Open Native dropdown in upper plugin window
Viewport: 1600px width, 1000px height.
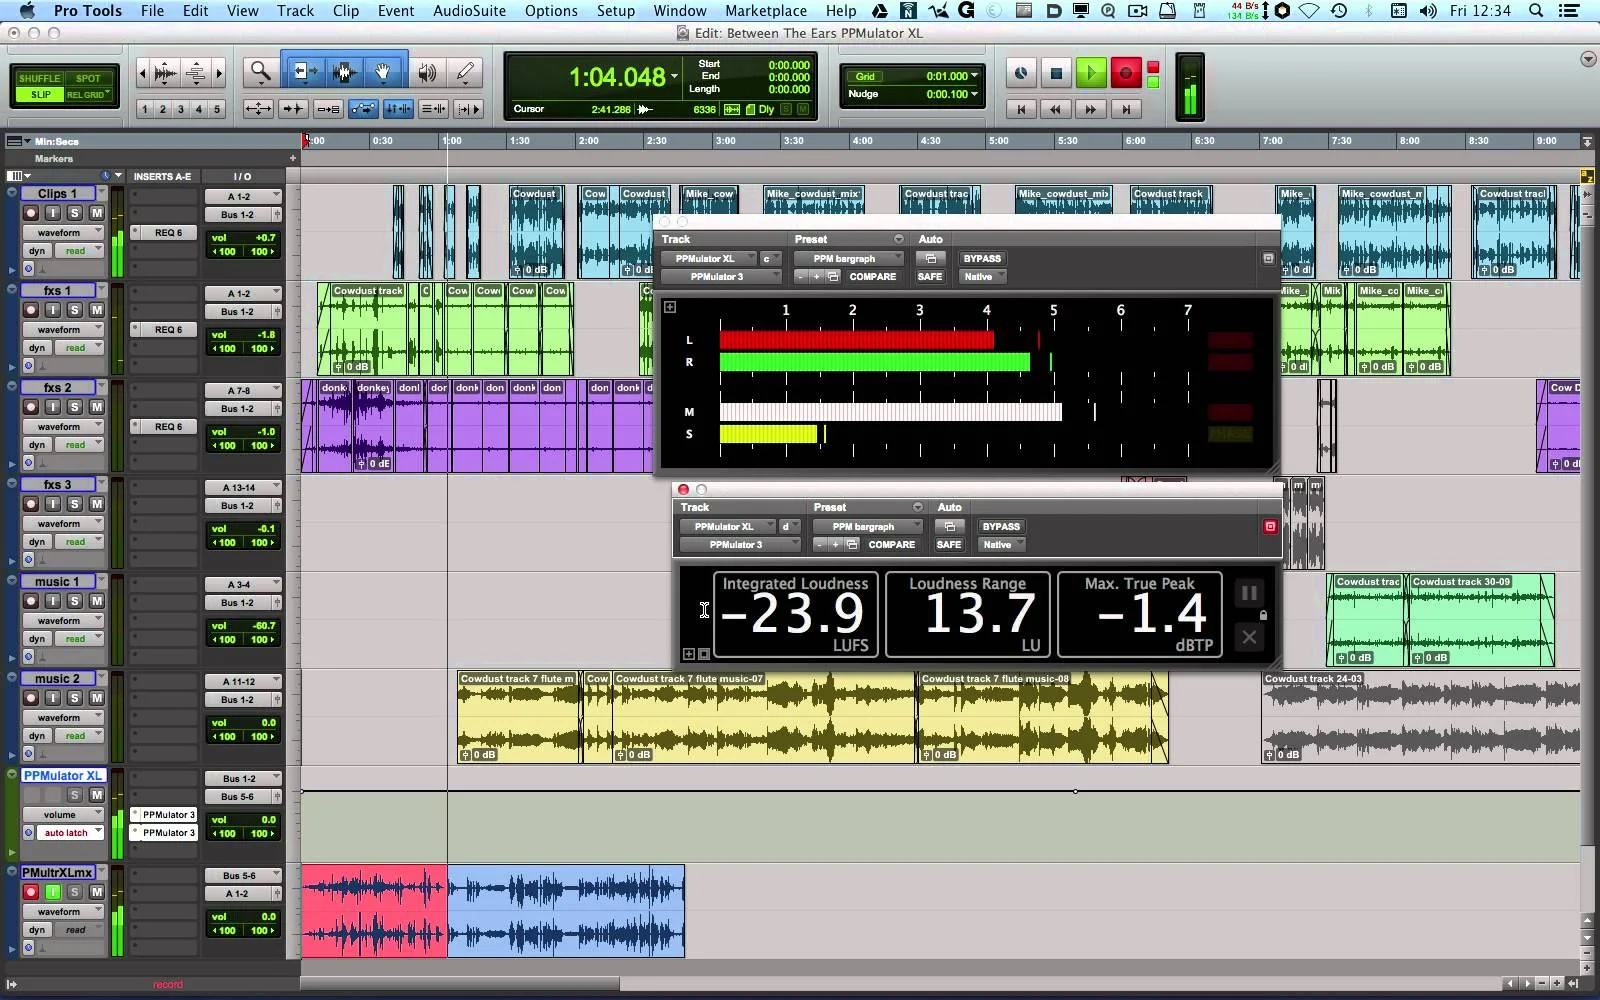point(984,277)
